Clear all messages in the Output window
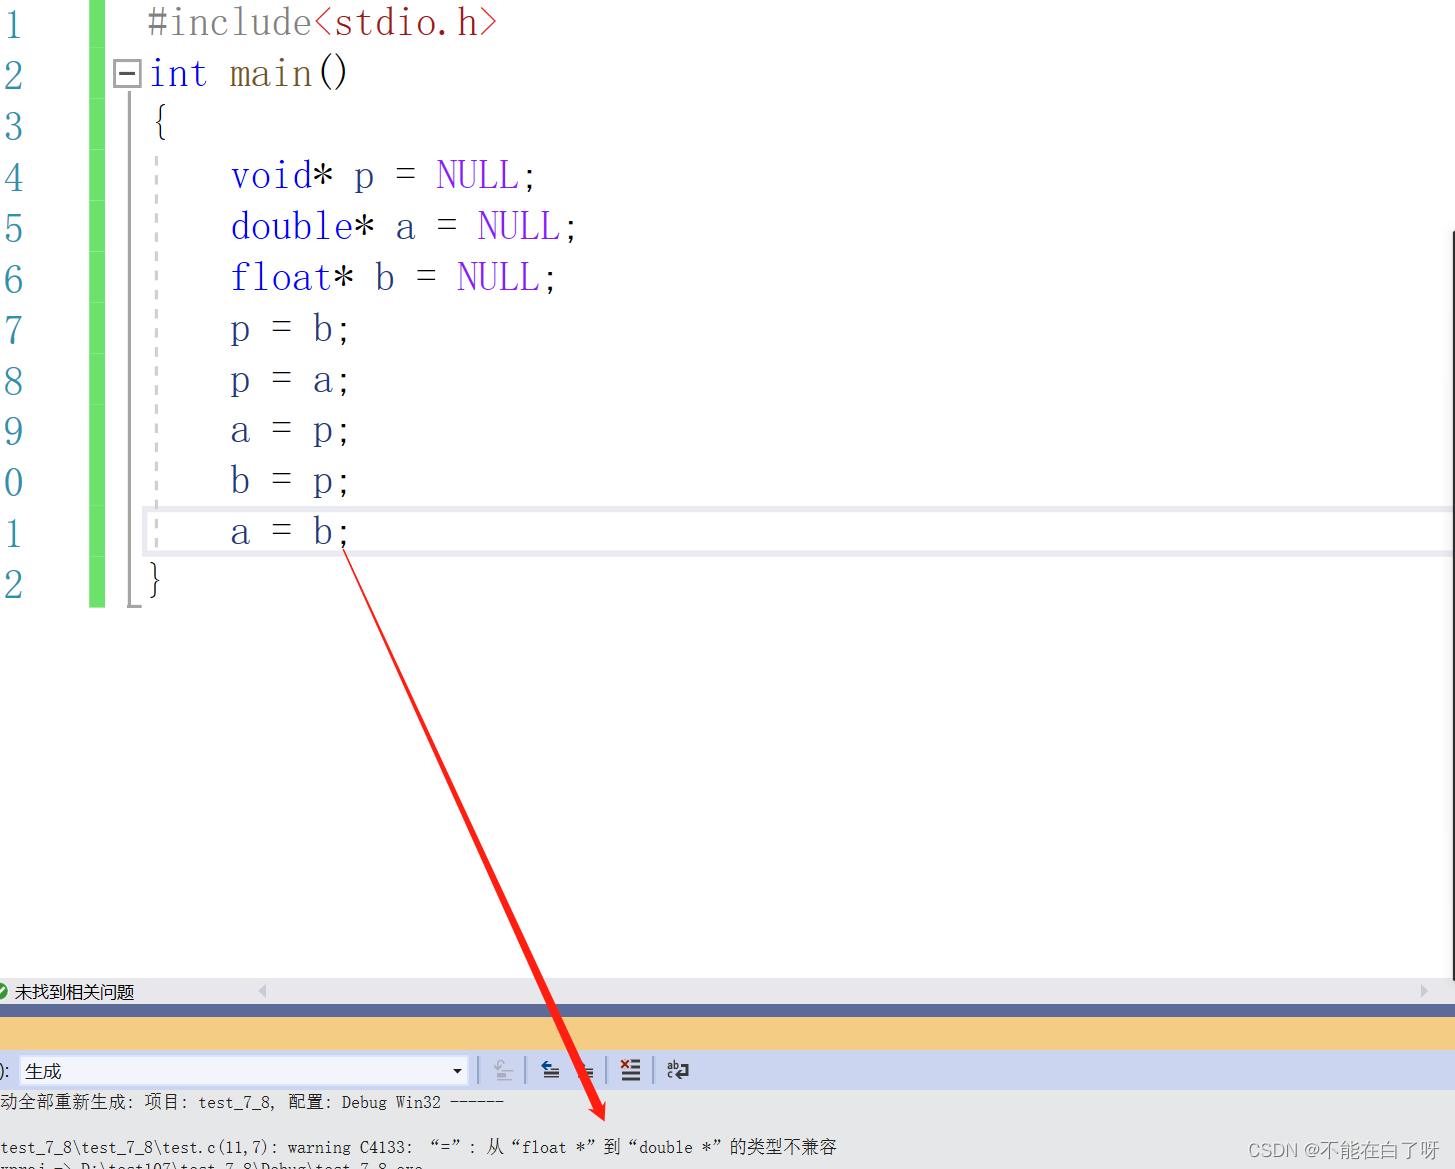The image size is (1455, 1169). tap(630, 1069)
